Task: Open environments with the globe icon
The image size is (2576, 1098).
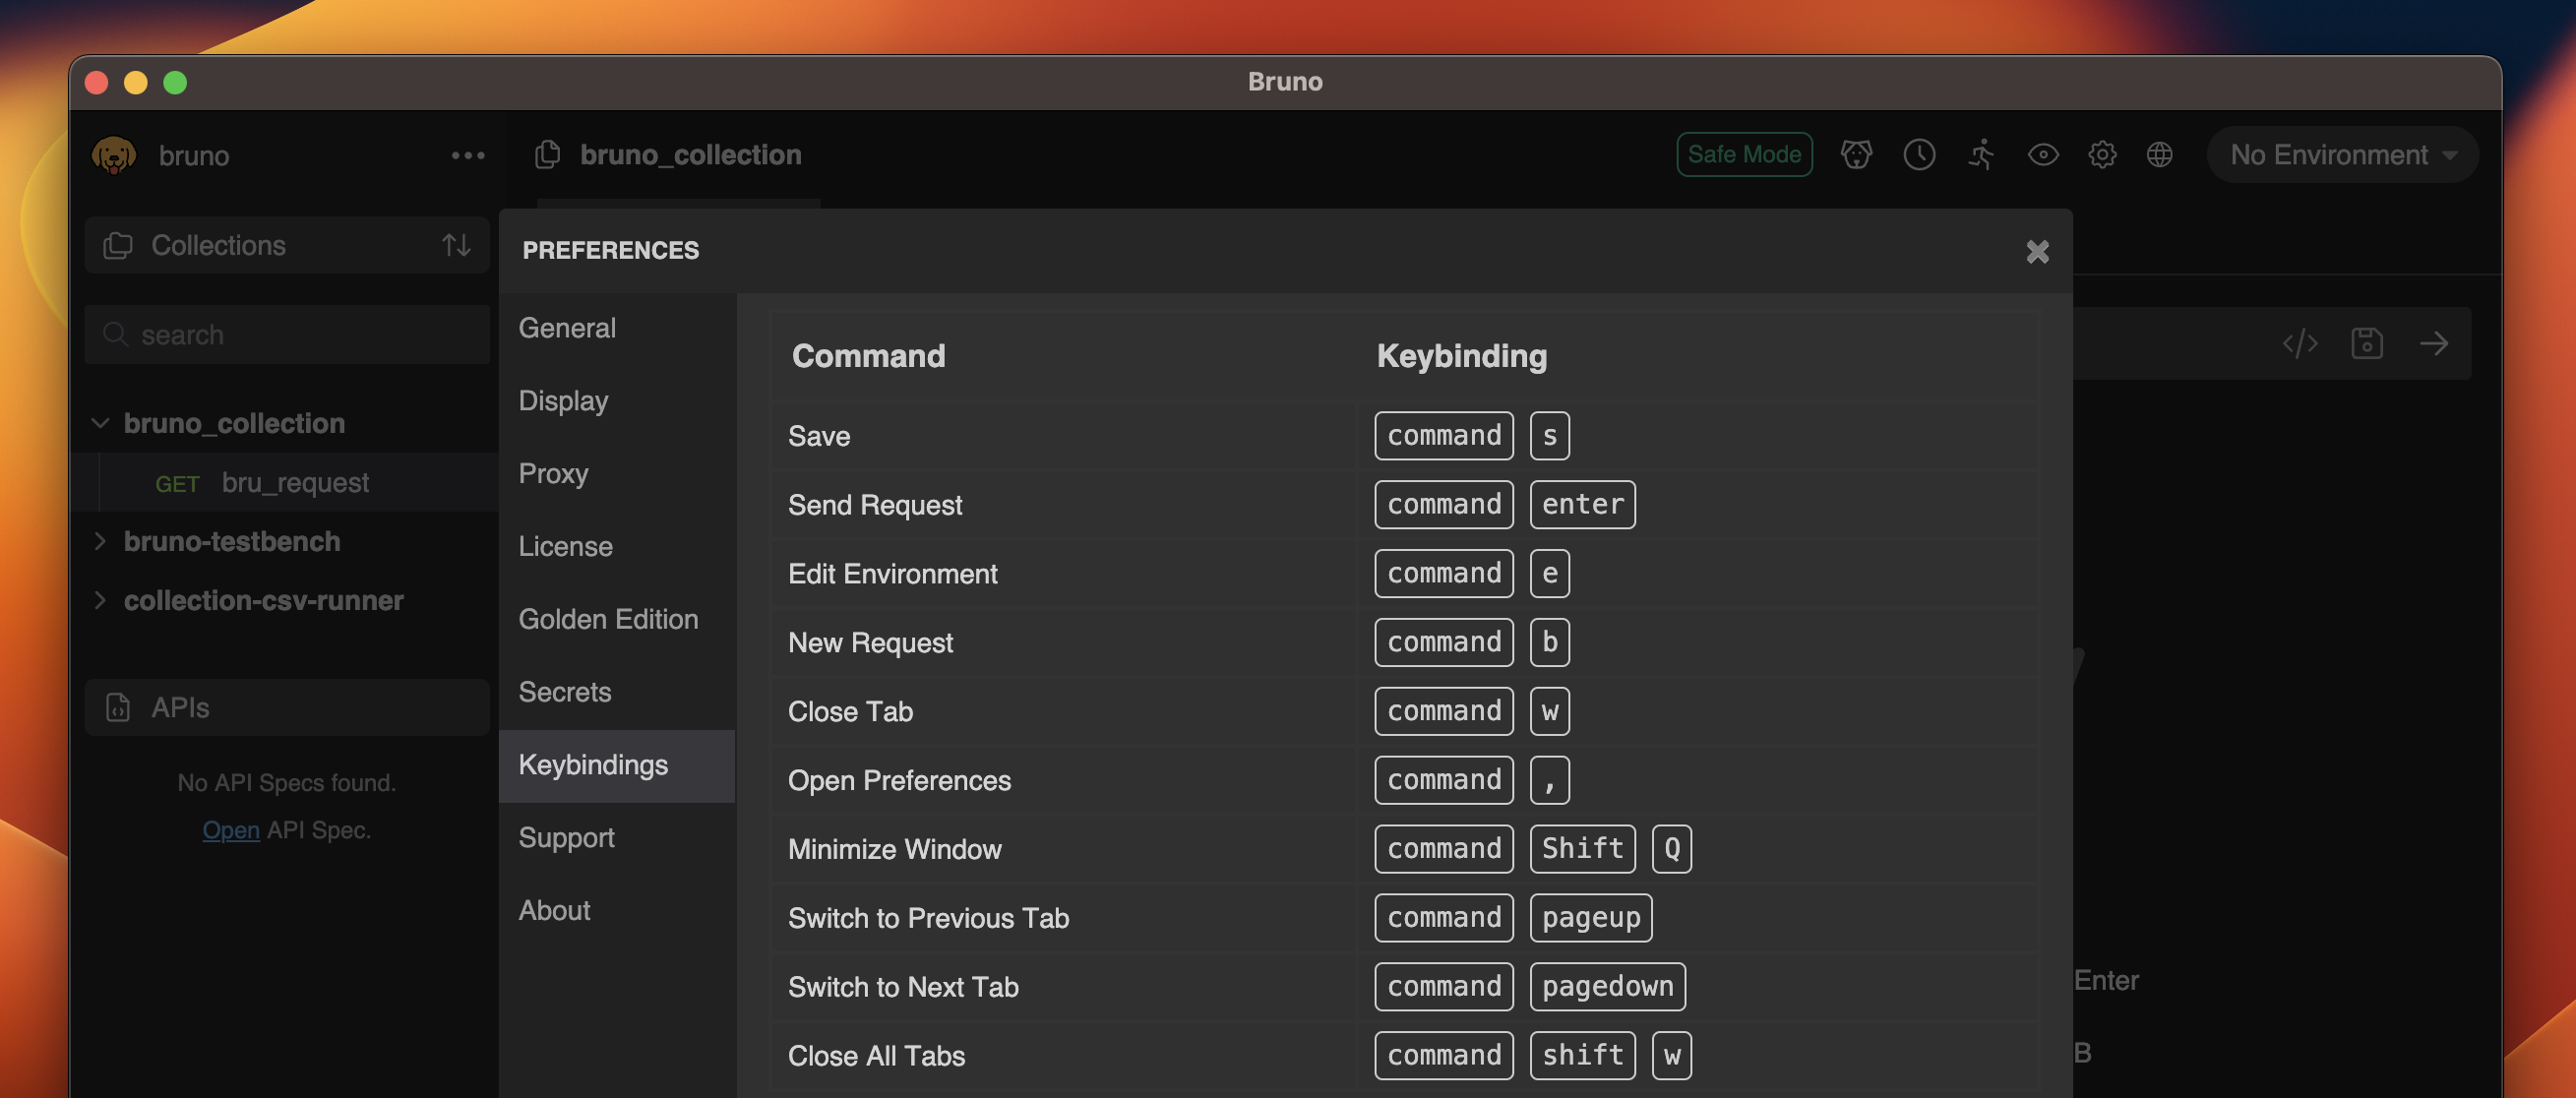Action: (x=2160, y=155)
